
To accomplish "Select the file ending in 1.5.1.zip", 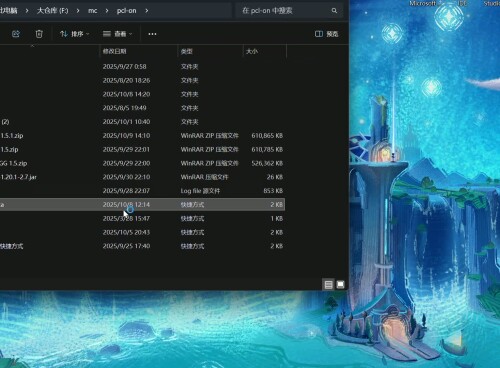I will tap(12, 136).
